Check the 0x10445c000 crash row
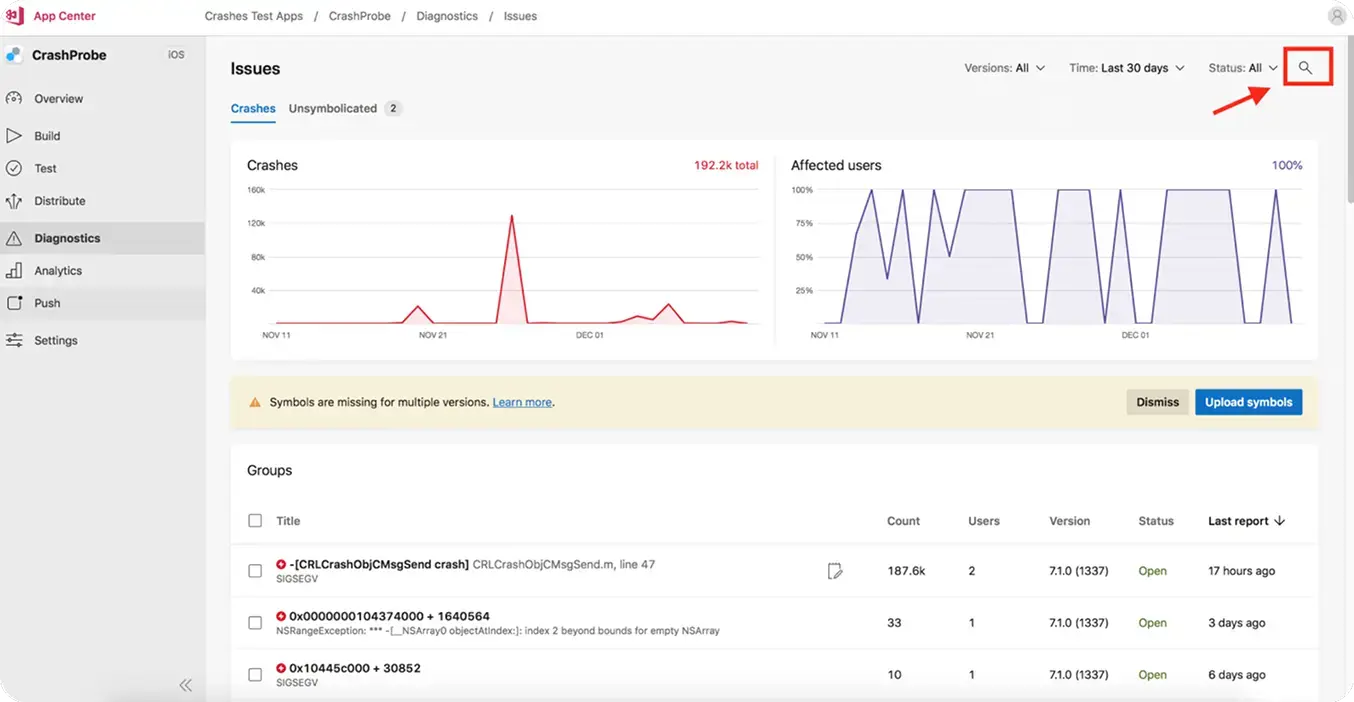 tap(255, 674)
